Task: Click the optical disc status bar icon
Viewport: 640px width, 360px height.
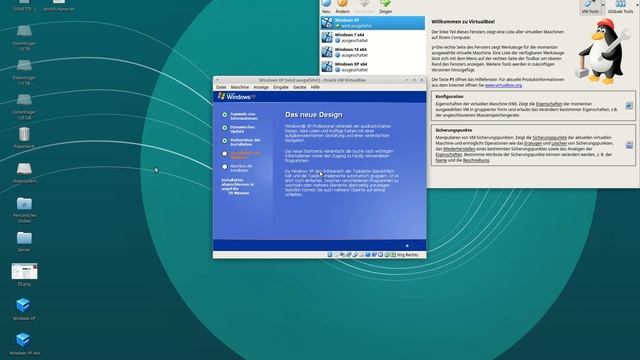Action: coord(336,255)
